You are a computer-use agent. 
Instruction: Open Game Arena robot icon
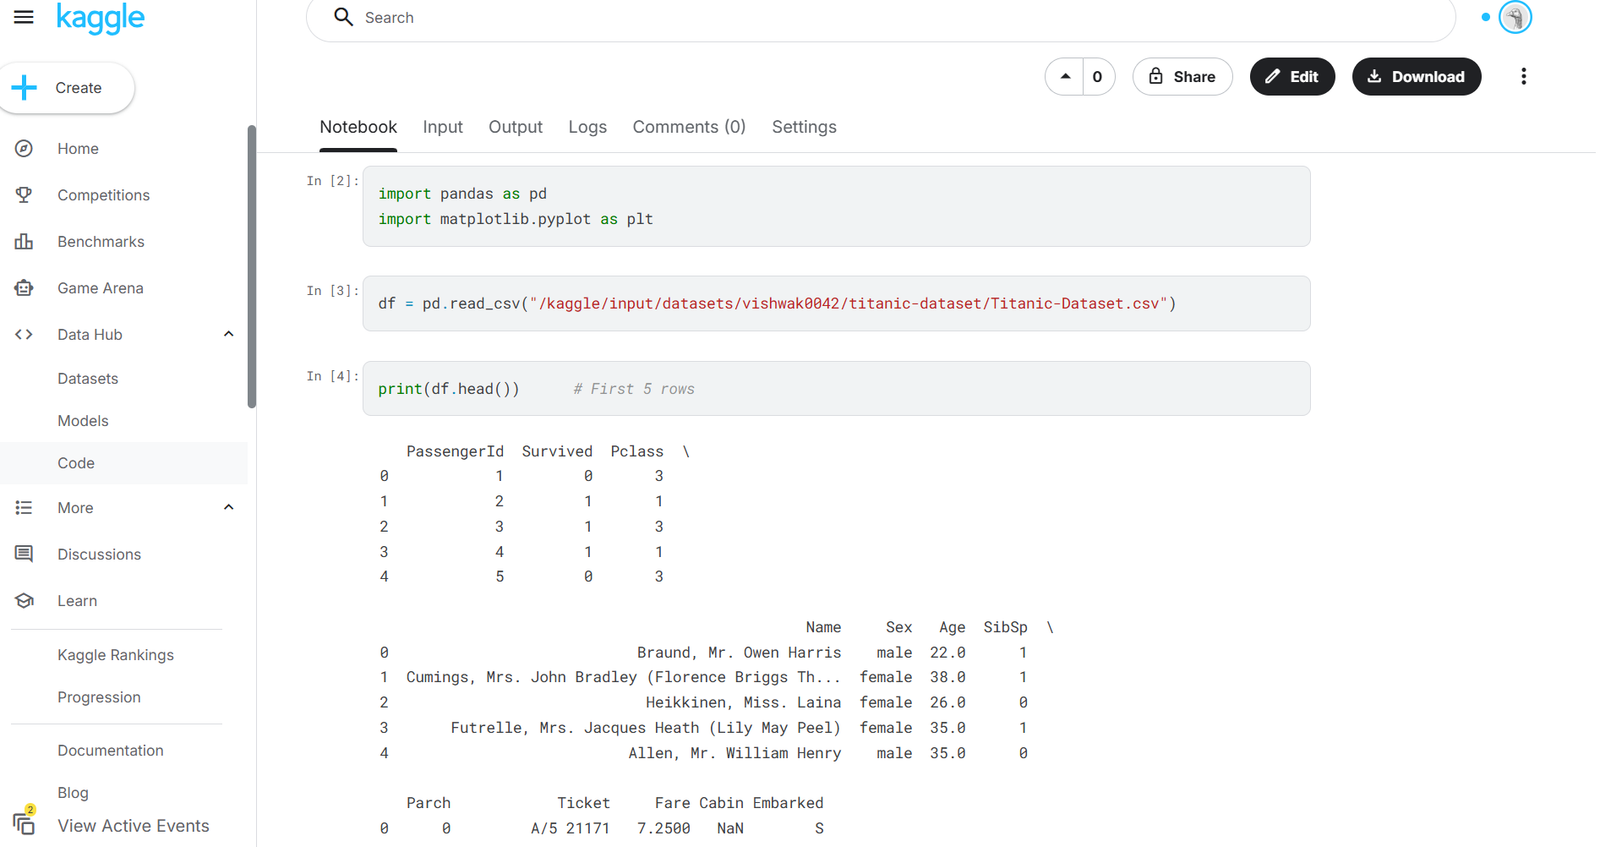coord(24,288)
